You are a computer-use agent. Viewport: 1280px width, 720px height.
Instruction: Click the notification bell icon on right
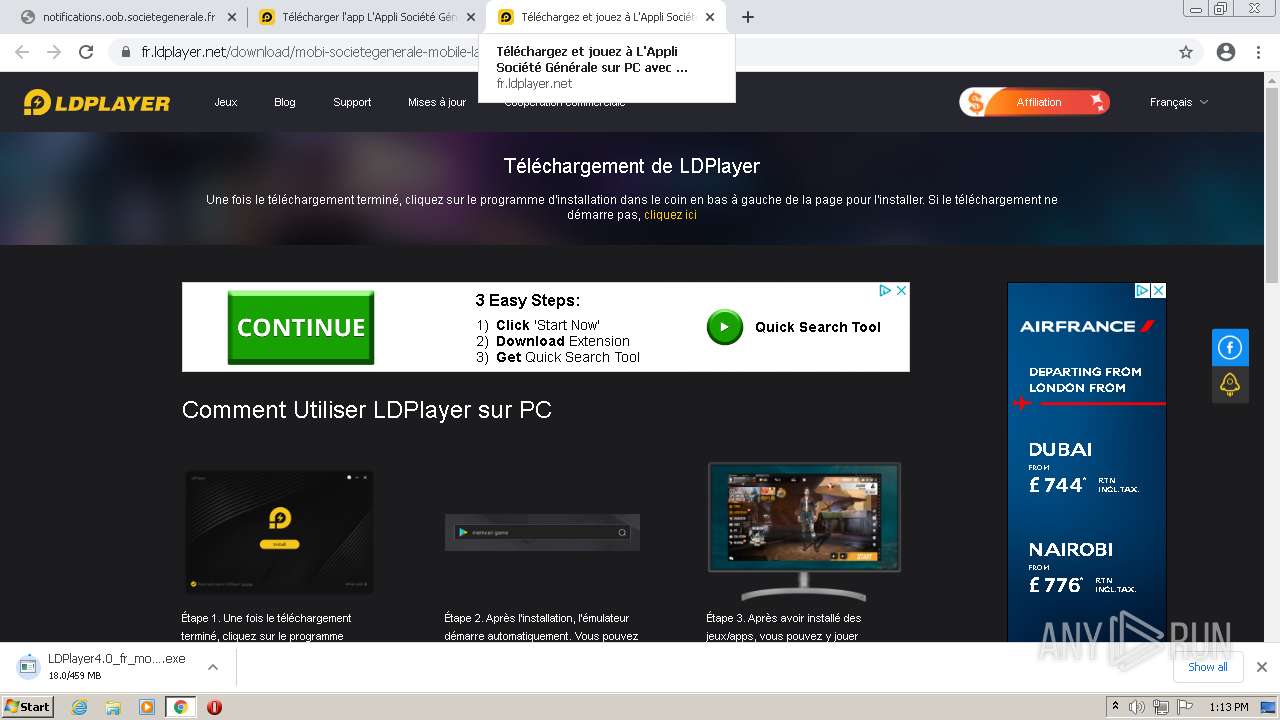coord(1230,384)
